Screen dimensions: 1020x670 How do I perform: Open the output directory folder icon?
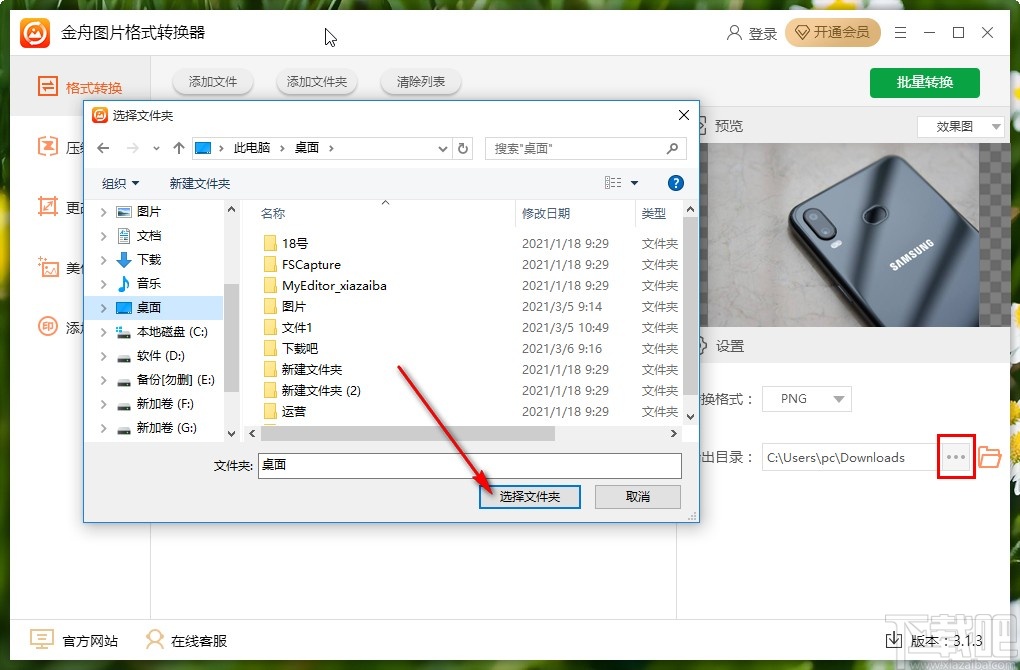989,457
